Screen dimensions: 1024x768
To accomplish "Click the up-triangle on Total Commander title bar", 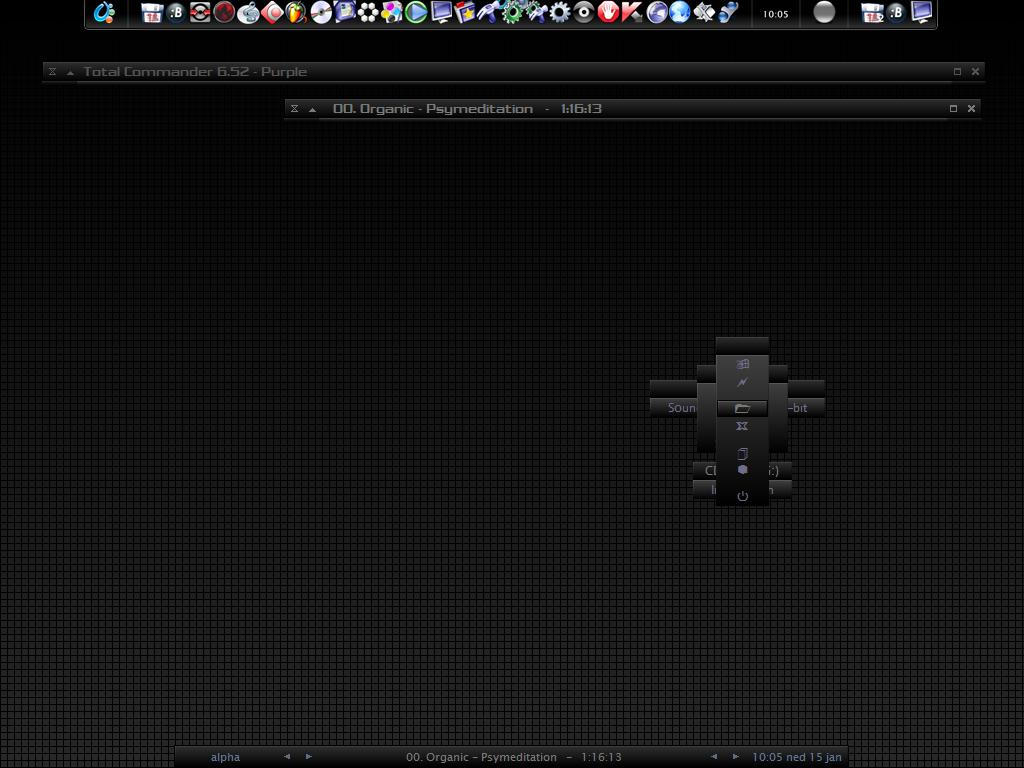I will (70, 72).
